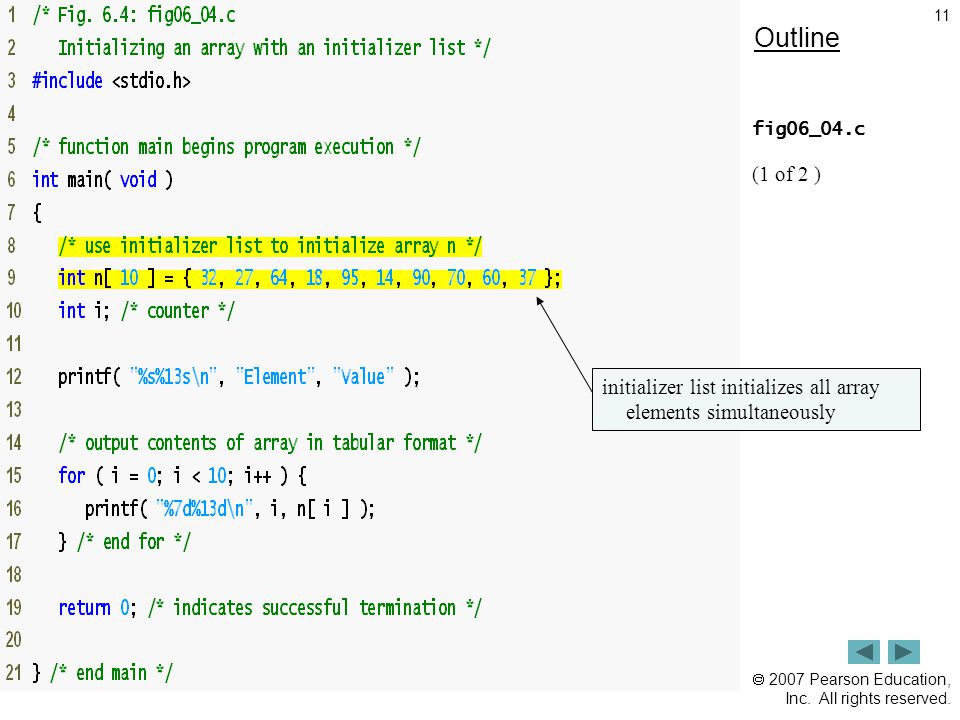Select the fig06_04.c file name label
960x720 pixels.
[808, 129]
